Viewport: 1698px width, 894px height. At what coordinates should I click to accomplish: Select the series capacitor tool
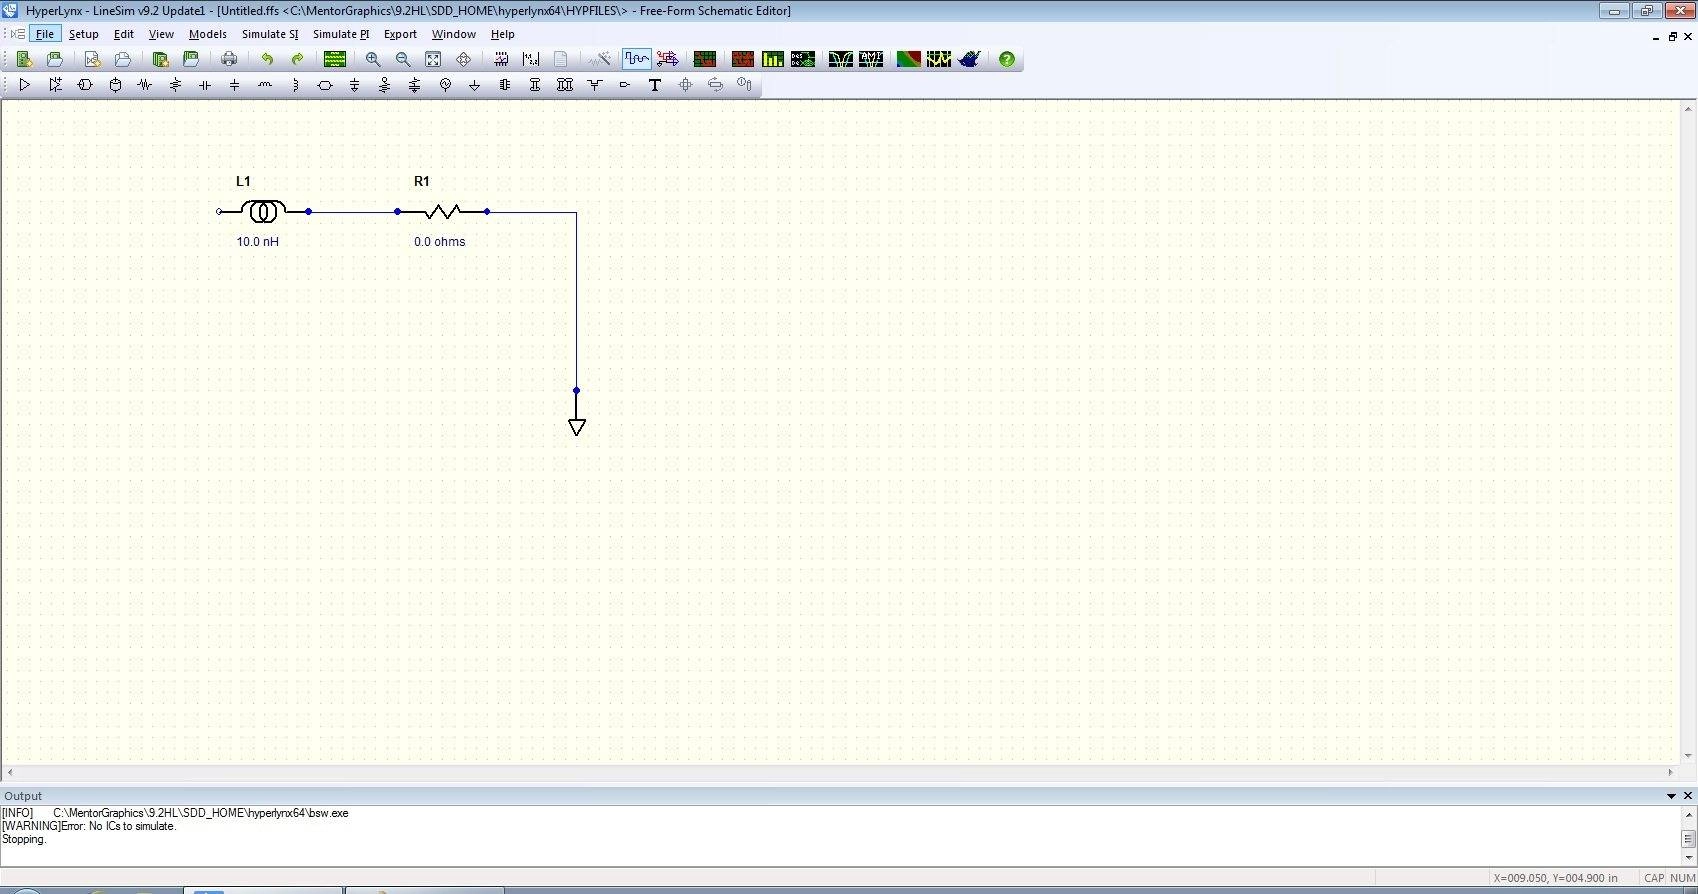click(205, 85)
